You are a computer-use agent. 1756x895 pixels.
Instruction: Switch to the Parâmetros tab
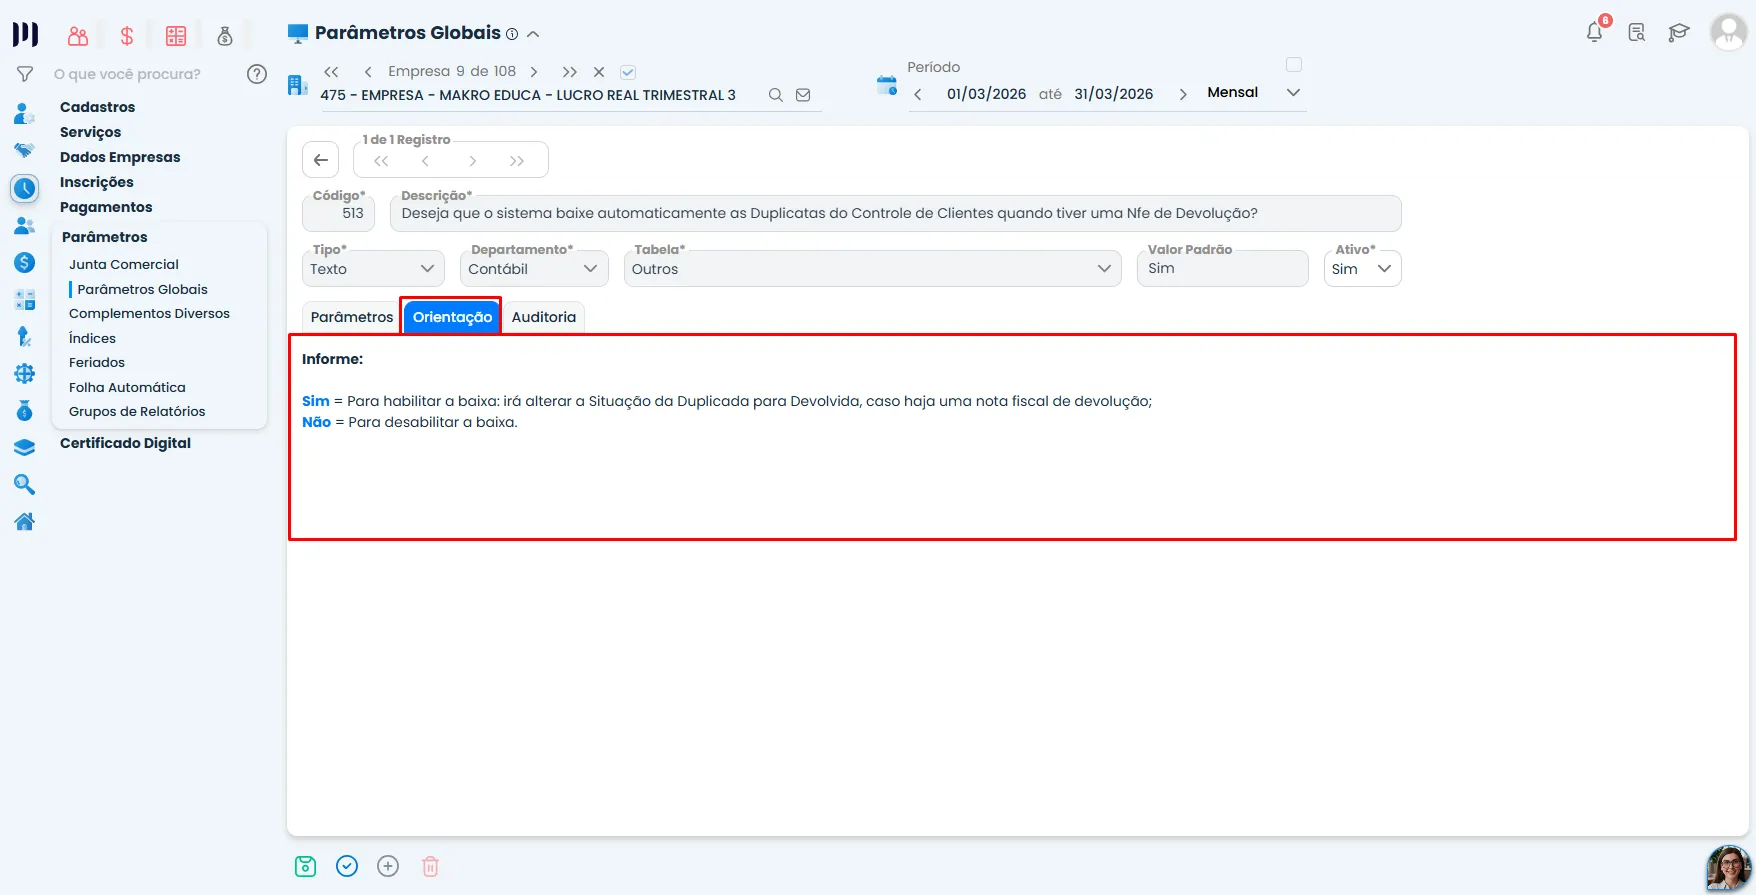[352, 317]
